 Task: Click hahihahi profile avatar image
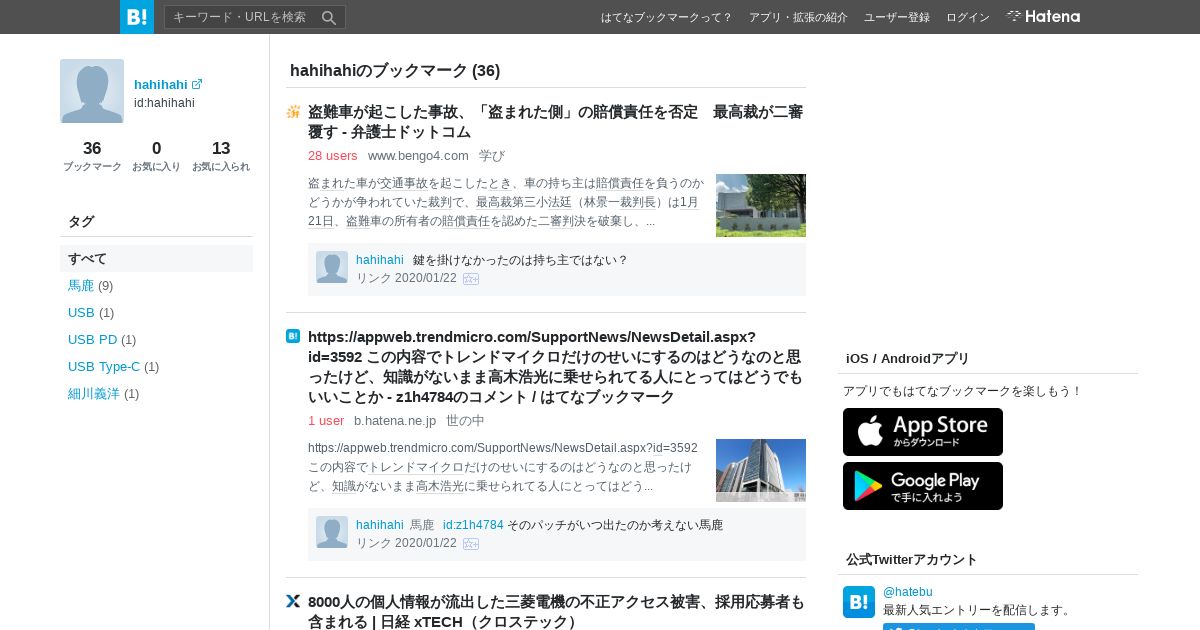(92, 91)
